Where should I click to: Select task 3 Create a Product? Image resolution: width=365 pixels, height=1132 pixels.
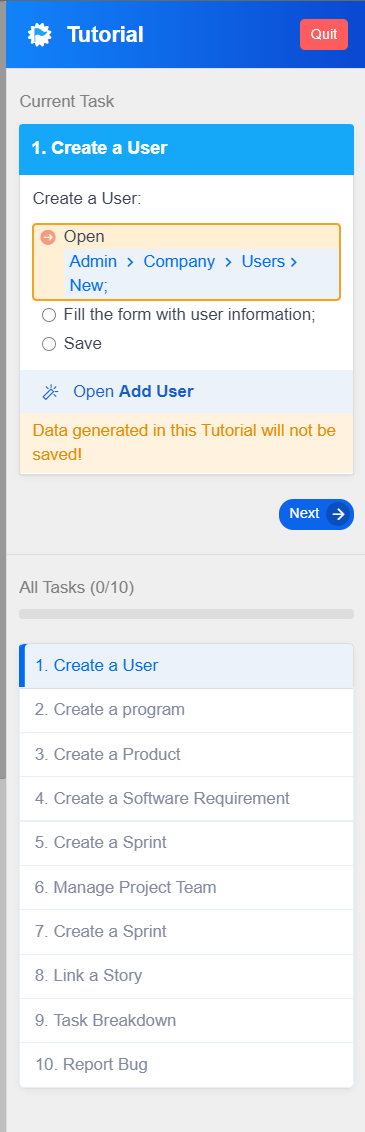[x=186, y=755]
